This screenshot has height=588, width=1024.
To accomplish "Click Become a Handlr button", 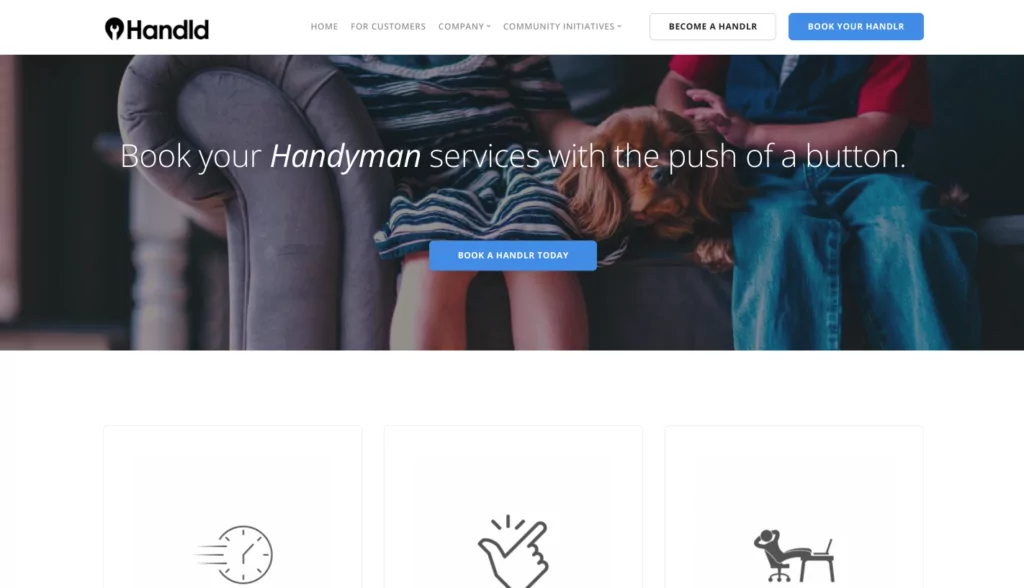I will pos(712,27).
